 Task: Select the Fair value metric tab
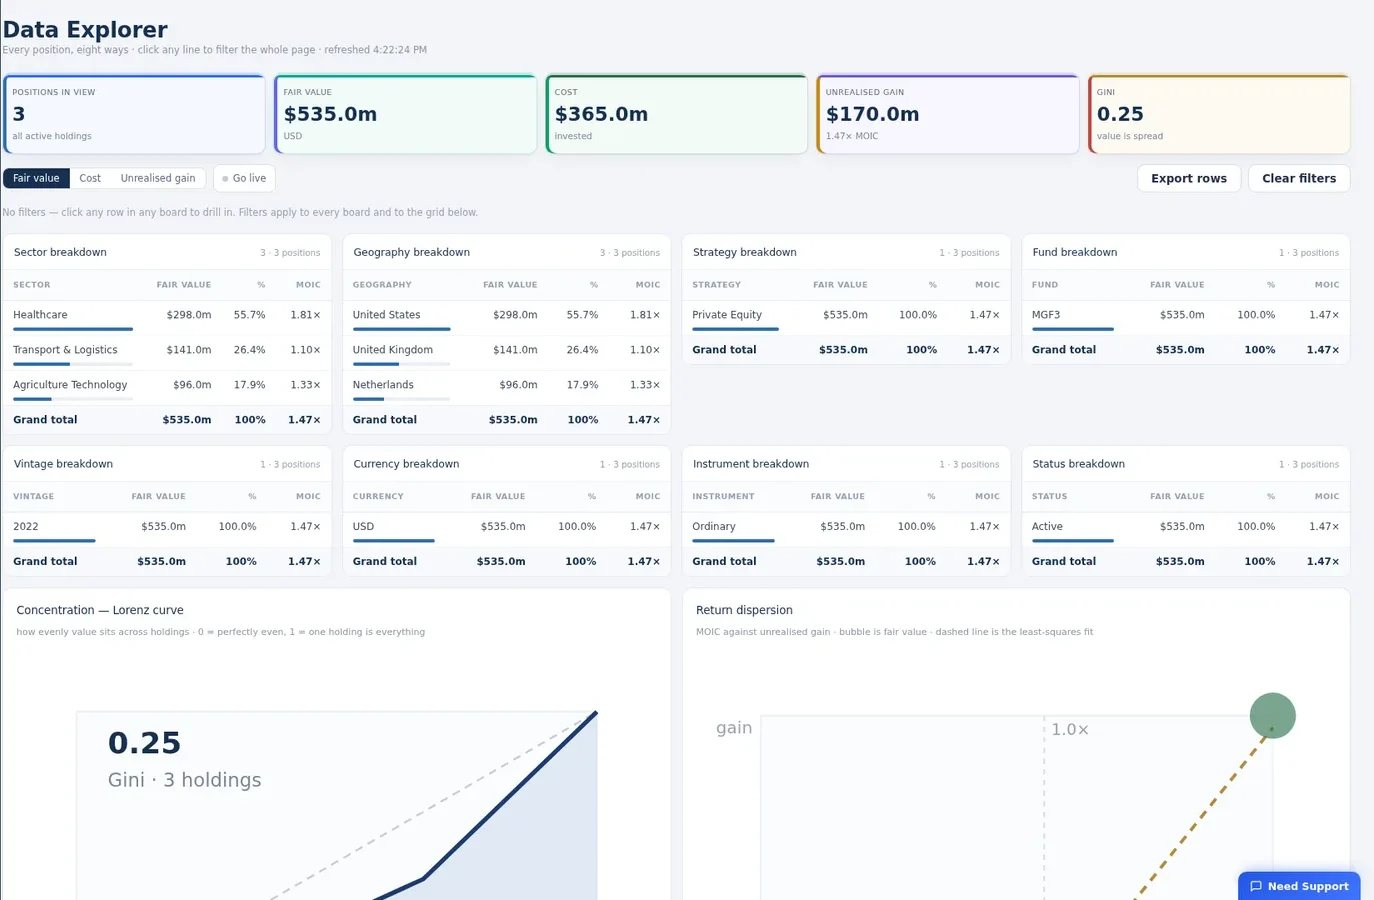click(x=36, y=178)
